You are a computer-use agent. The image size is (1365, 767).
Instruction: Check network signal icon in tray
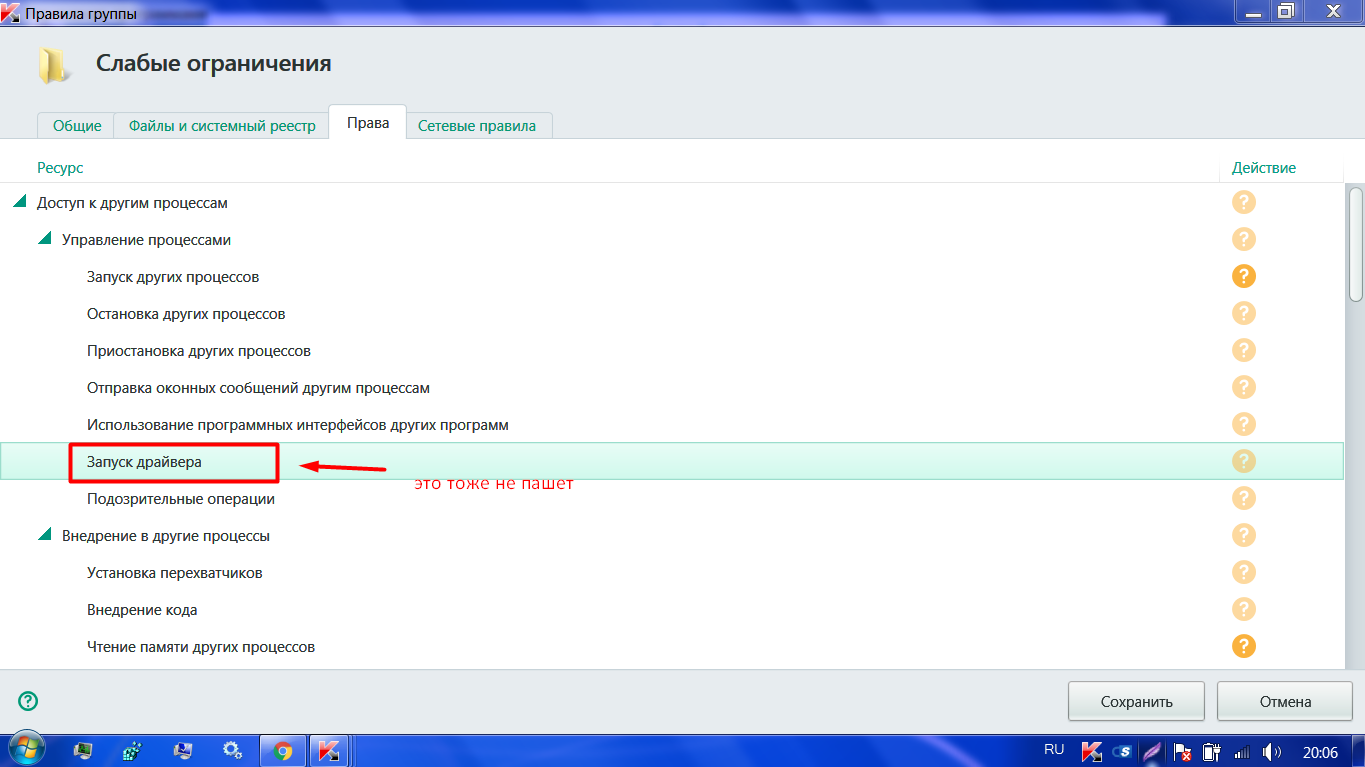(x=1243, y=751)
